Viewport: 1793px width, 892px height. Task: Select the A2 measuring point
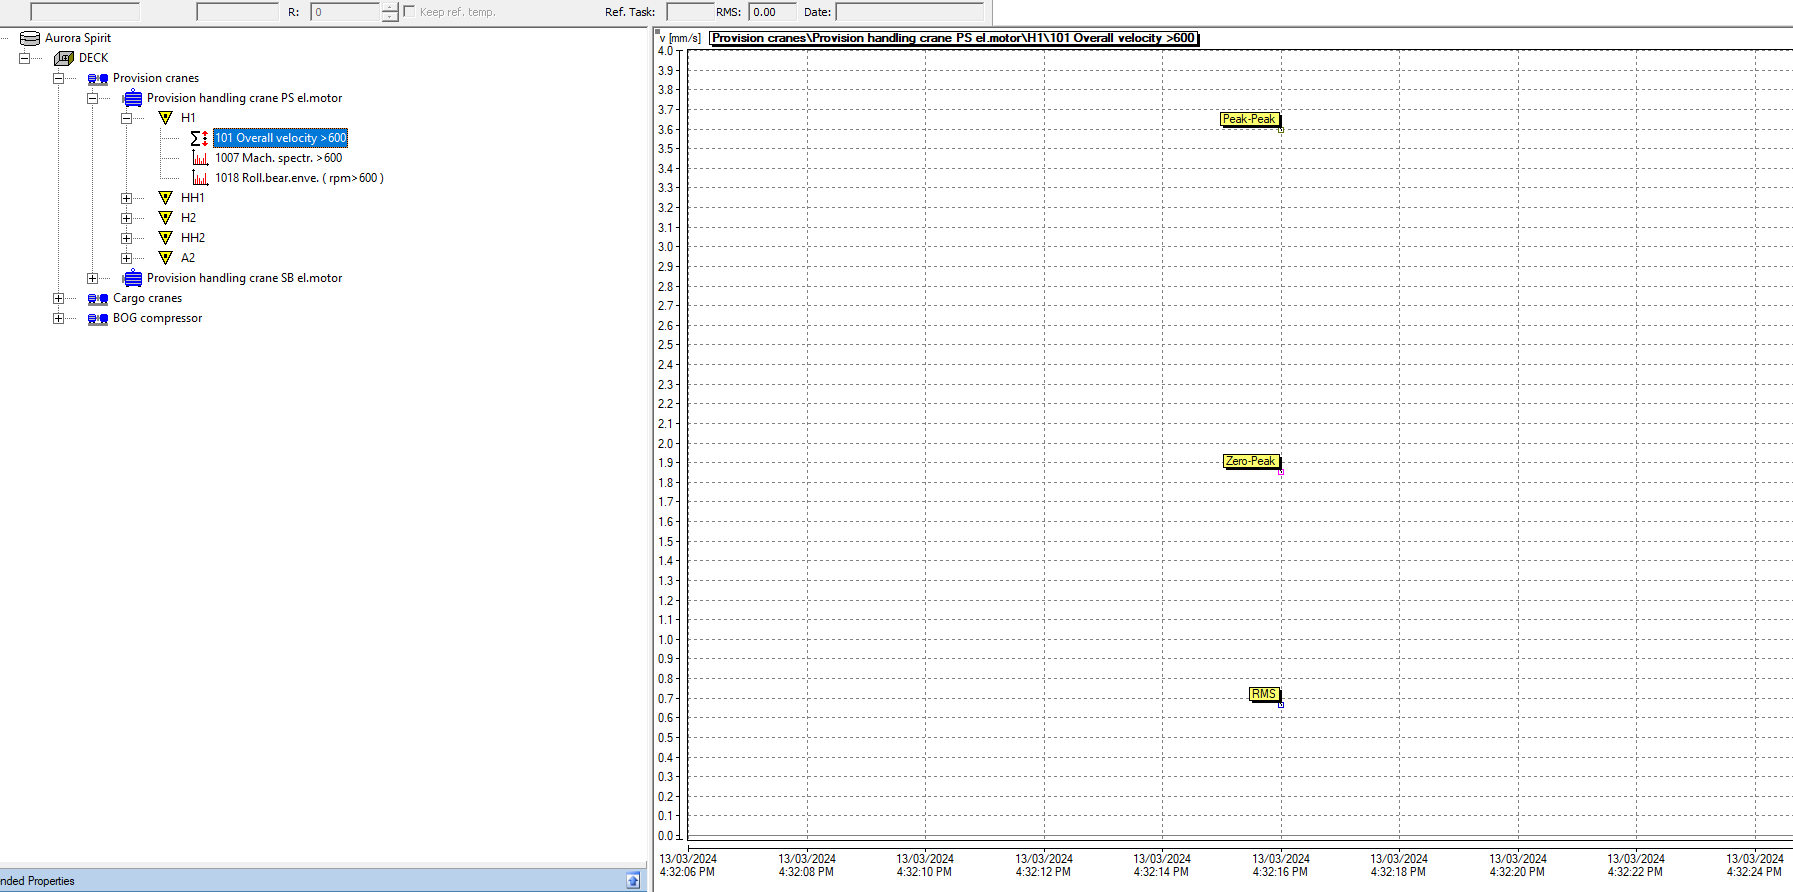[188, 258]
